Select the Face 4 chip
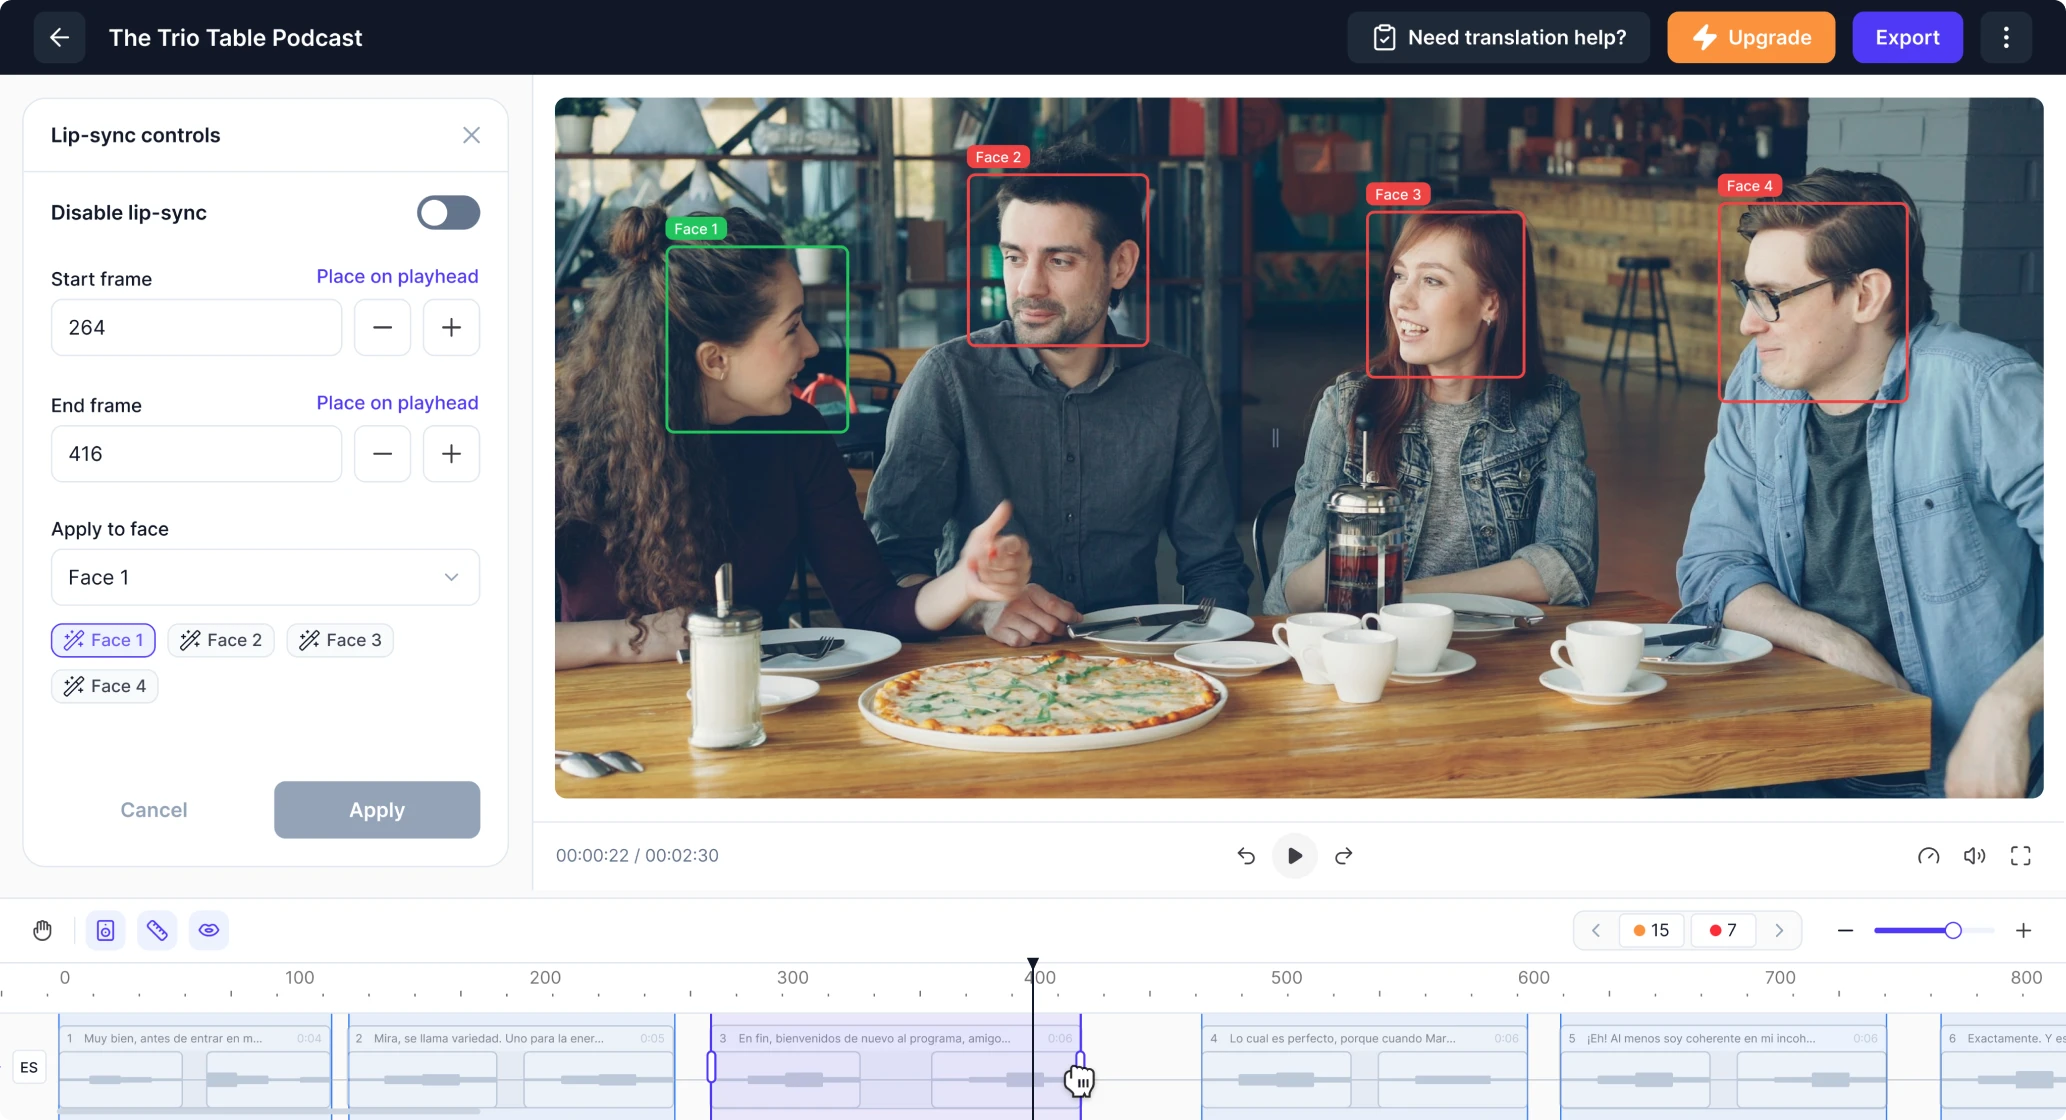 click(x=105, y=686)
